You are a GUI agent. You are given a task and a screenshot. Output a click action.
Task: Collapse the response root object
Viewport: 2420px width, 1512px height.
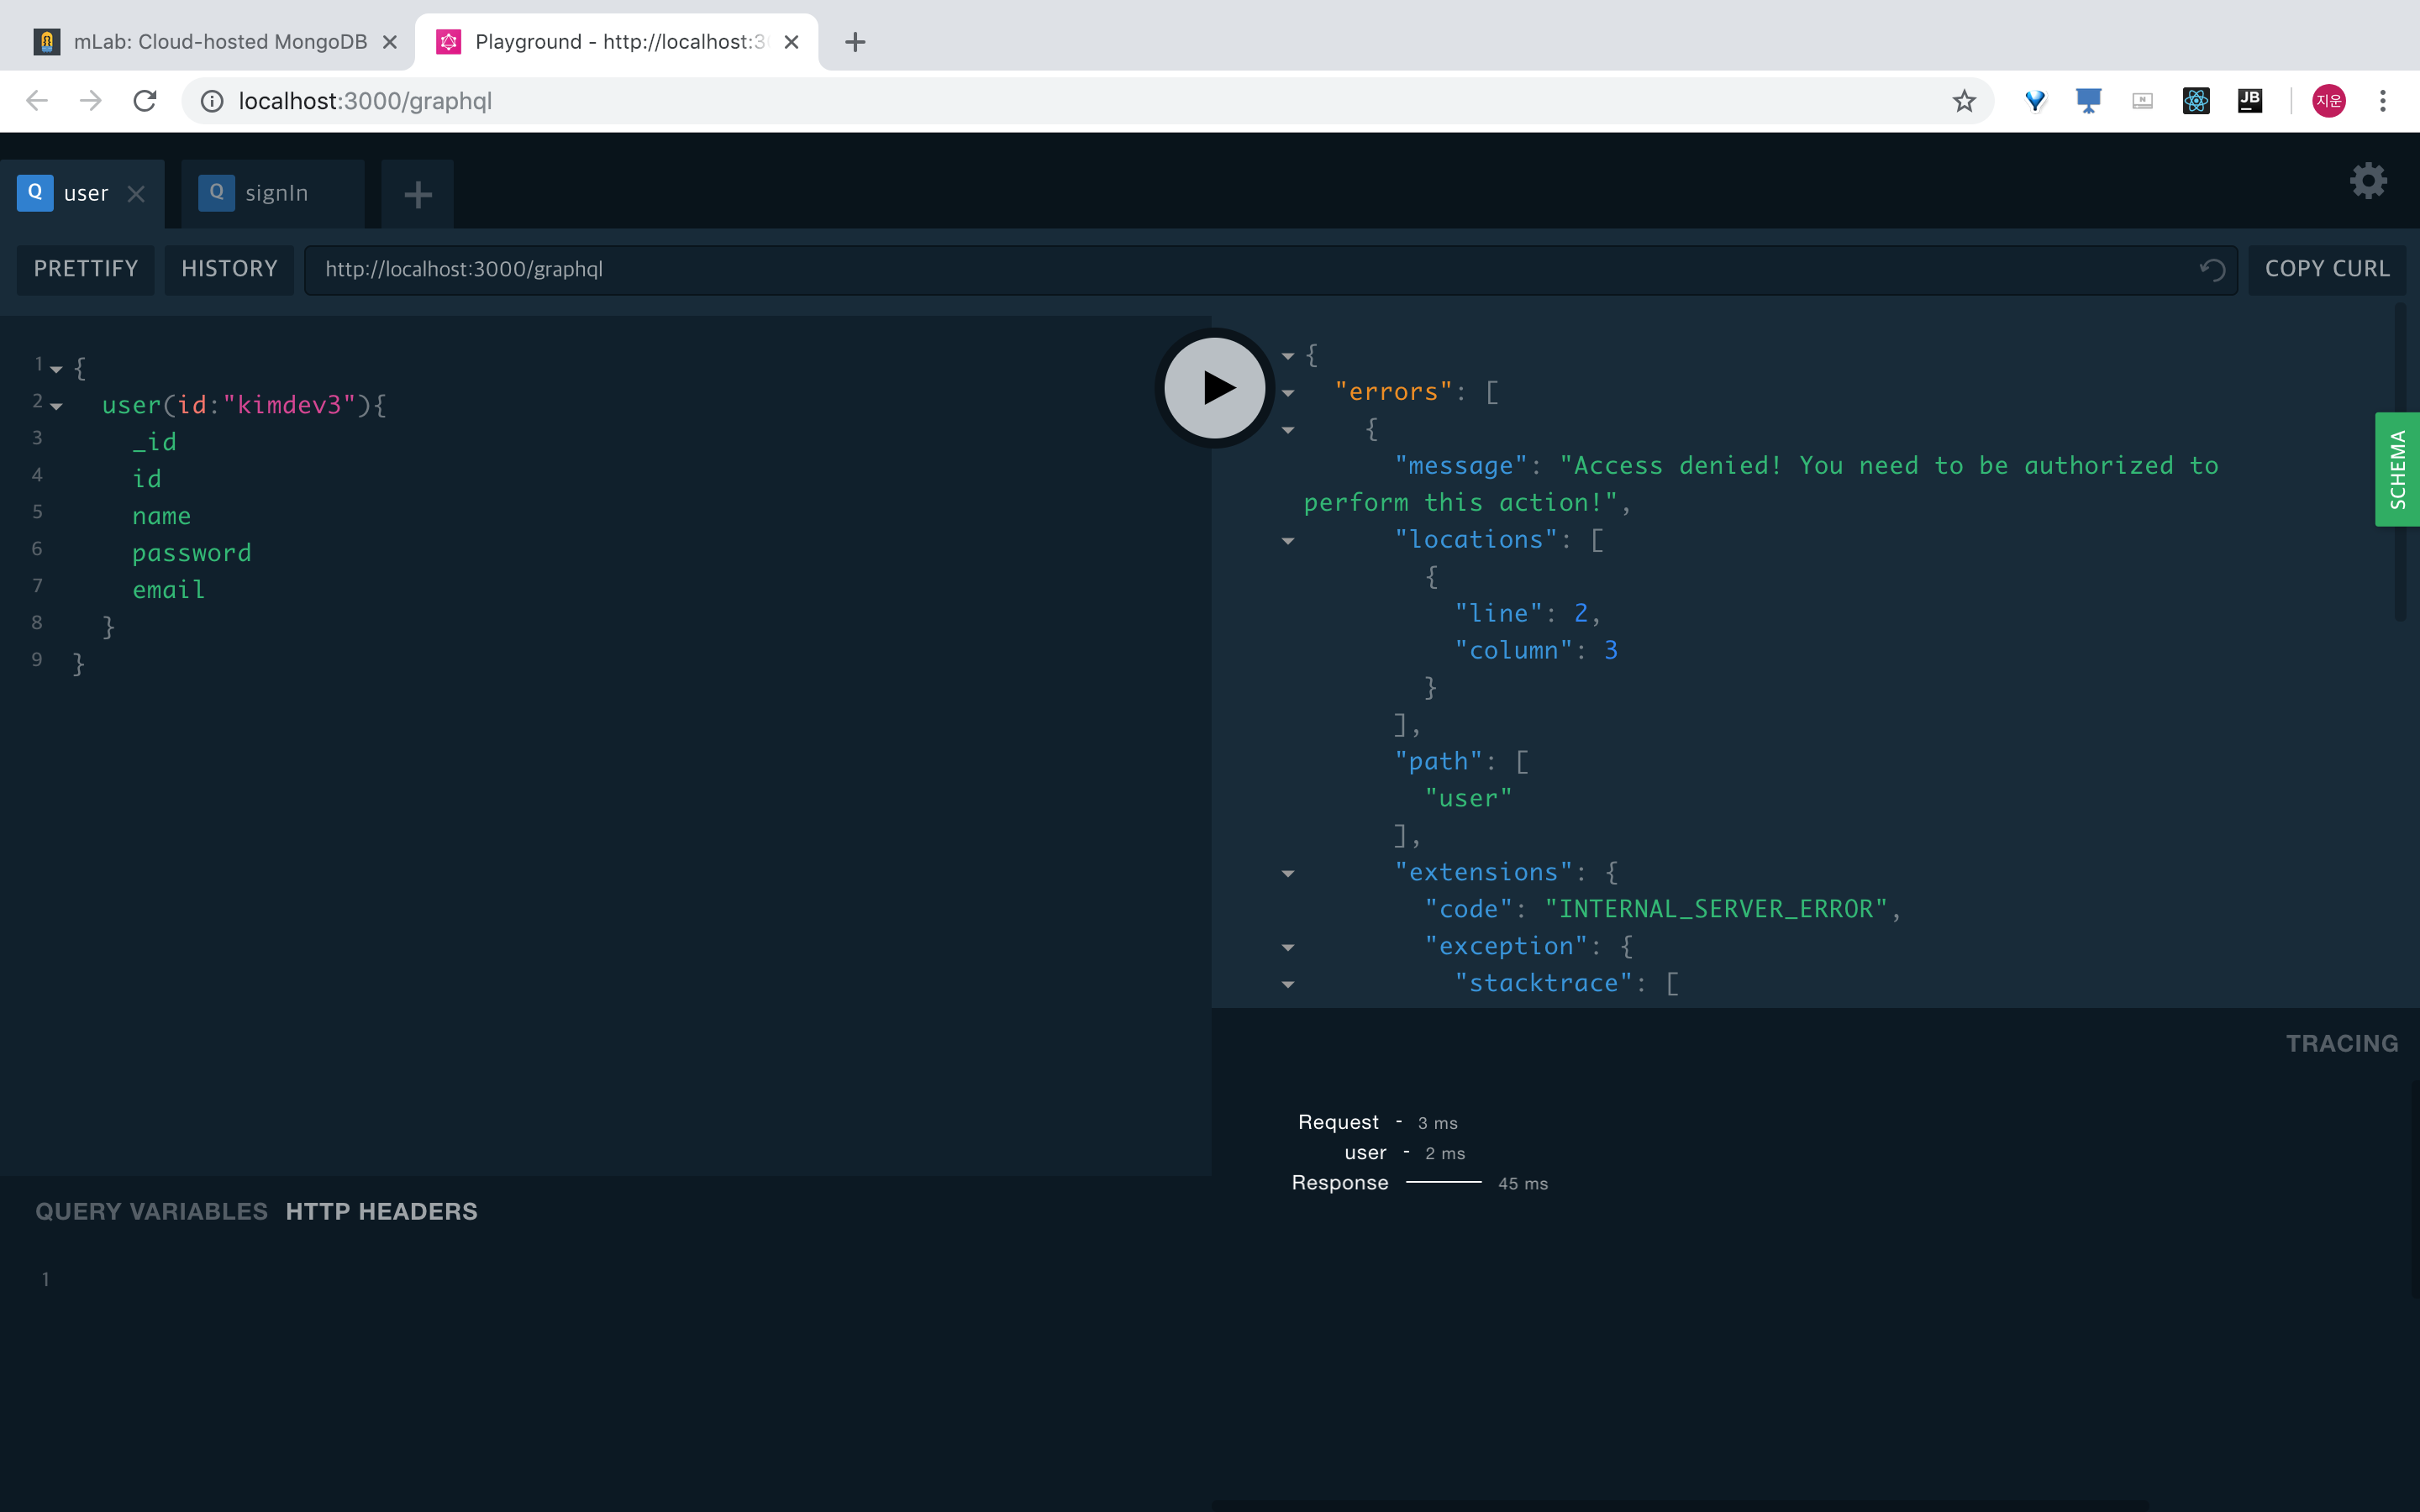coord(1288,356)
